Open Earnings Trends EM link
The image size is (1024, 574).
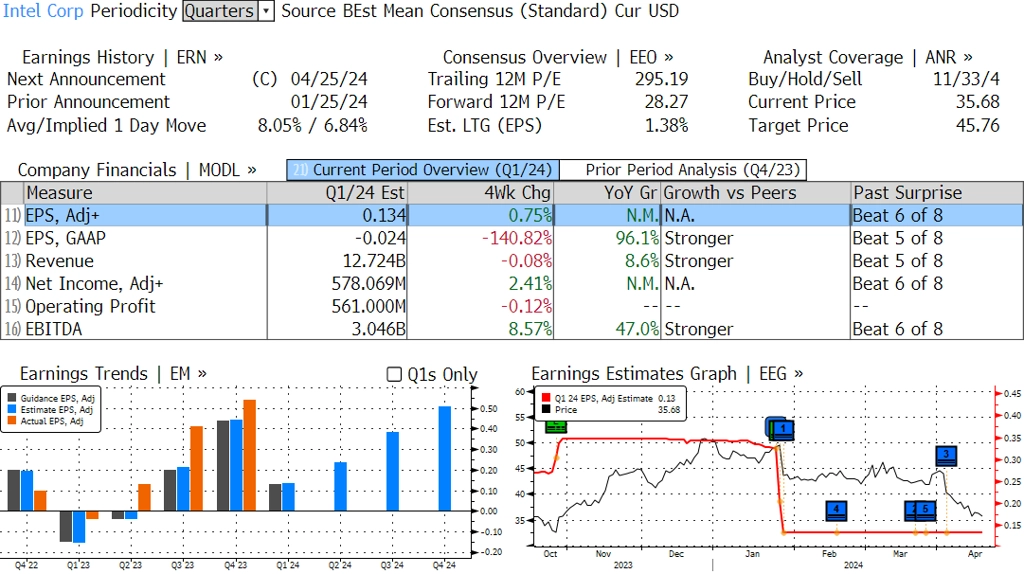coord(113,374)
